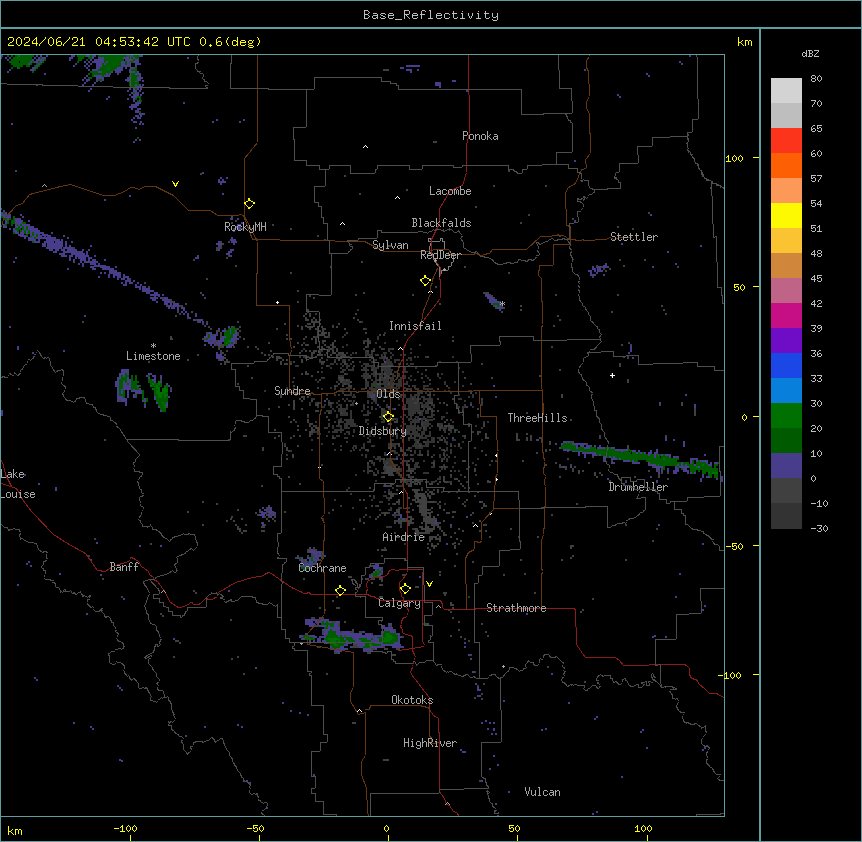Click the Ponoka town label
The image size is (862, 842).
[x=480, y=136]
